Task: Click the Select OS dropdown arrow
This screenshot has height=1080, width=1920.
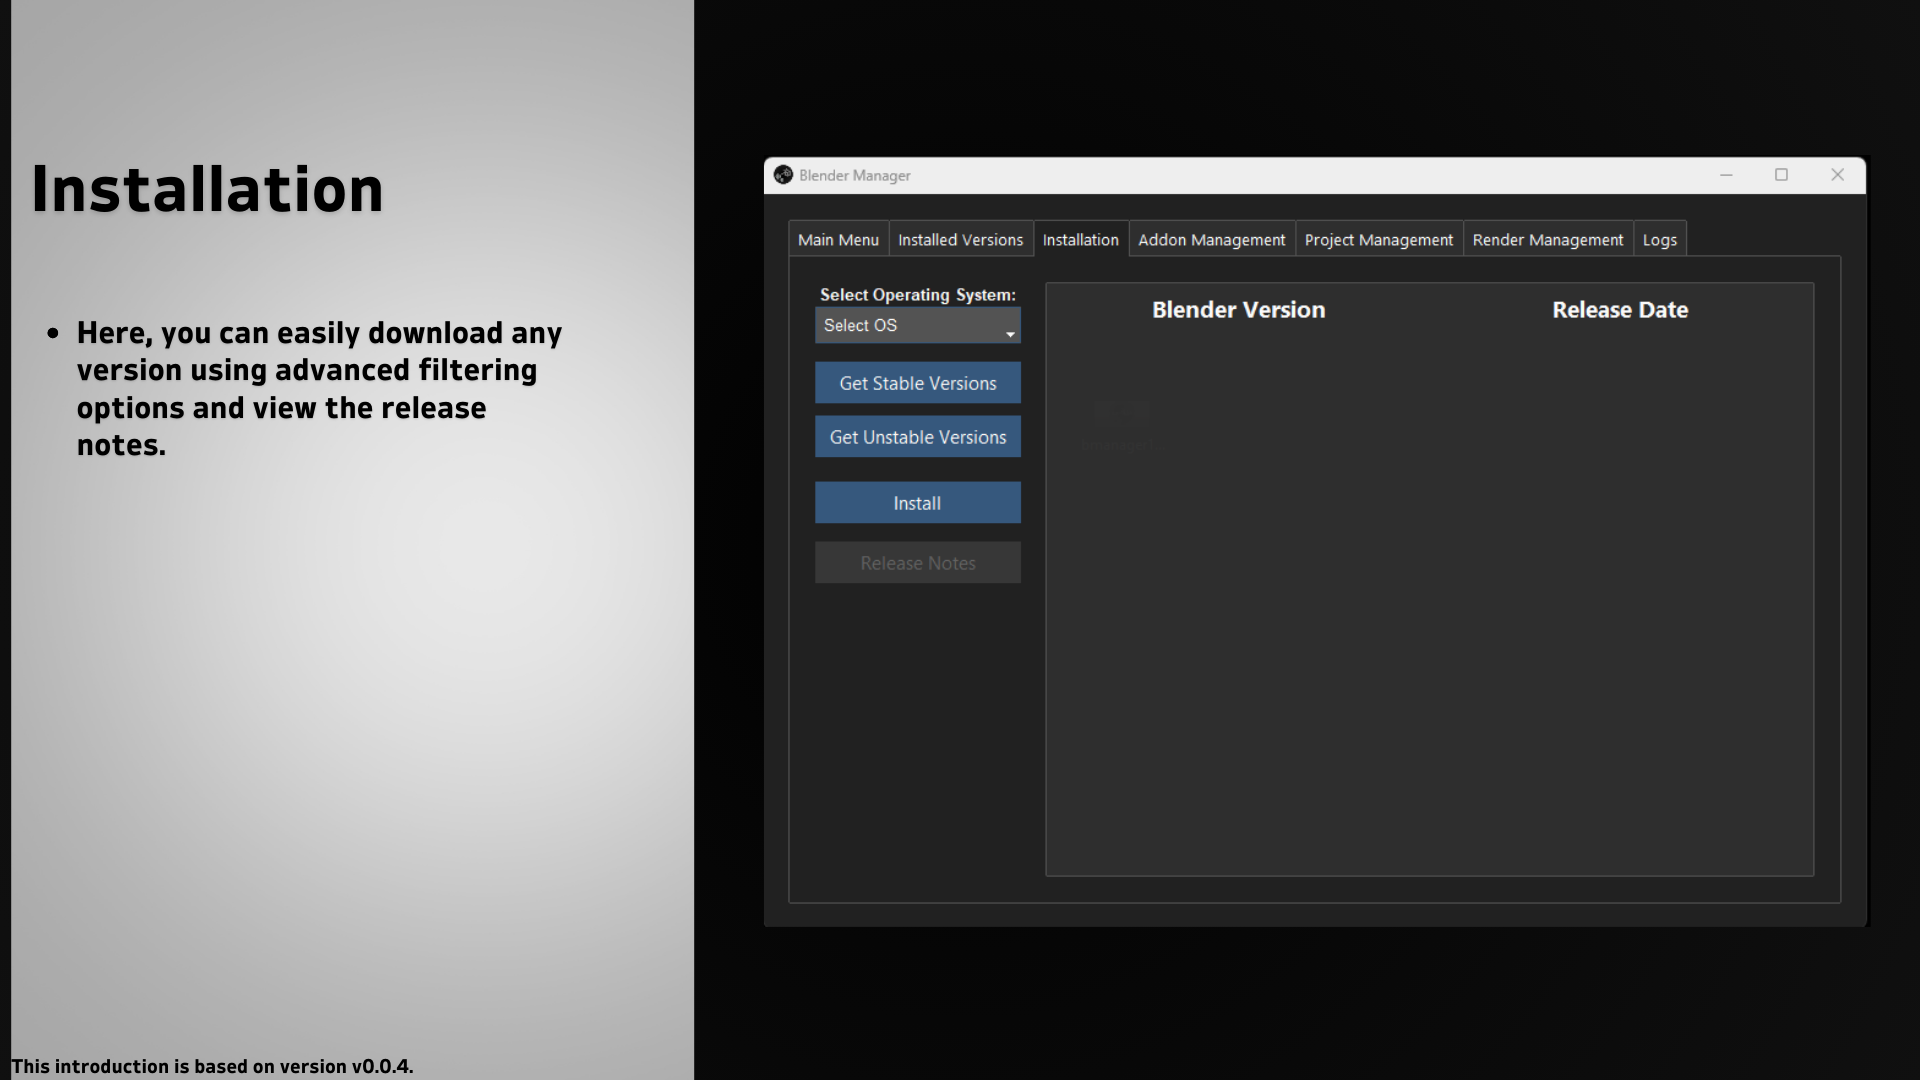Action: coord(1010,333)
